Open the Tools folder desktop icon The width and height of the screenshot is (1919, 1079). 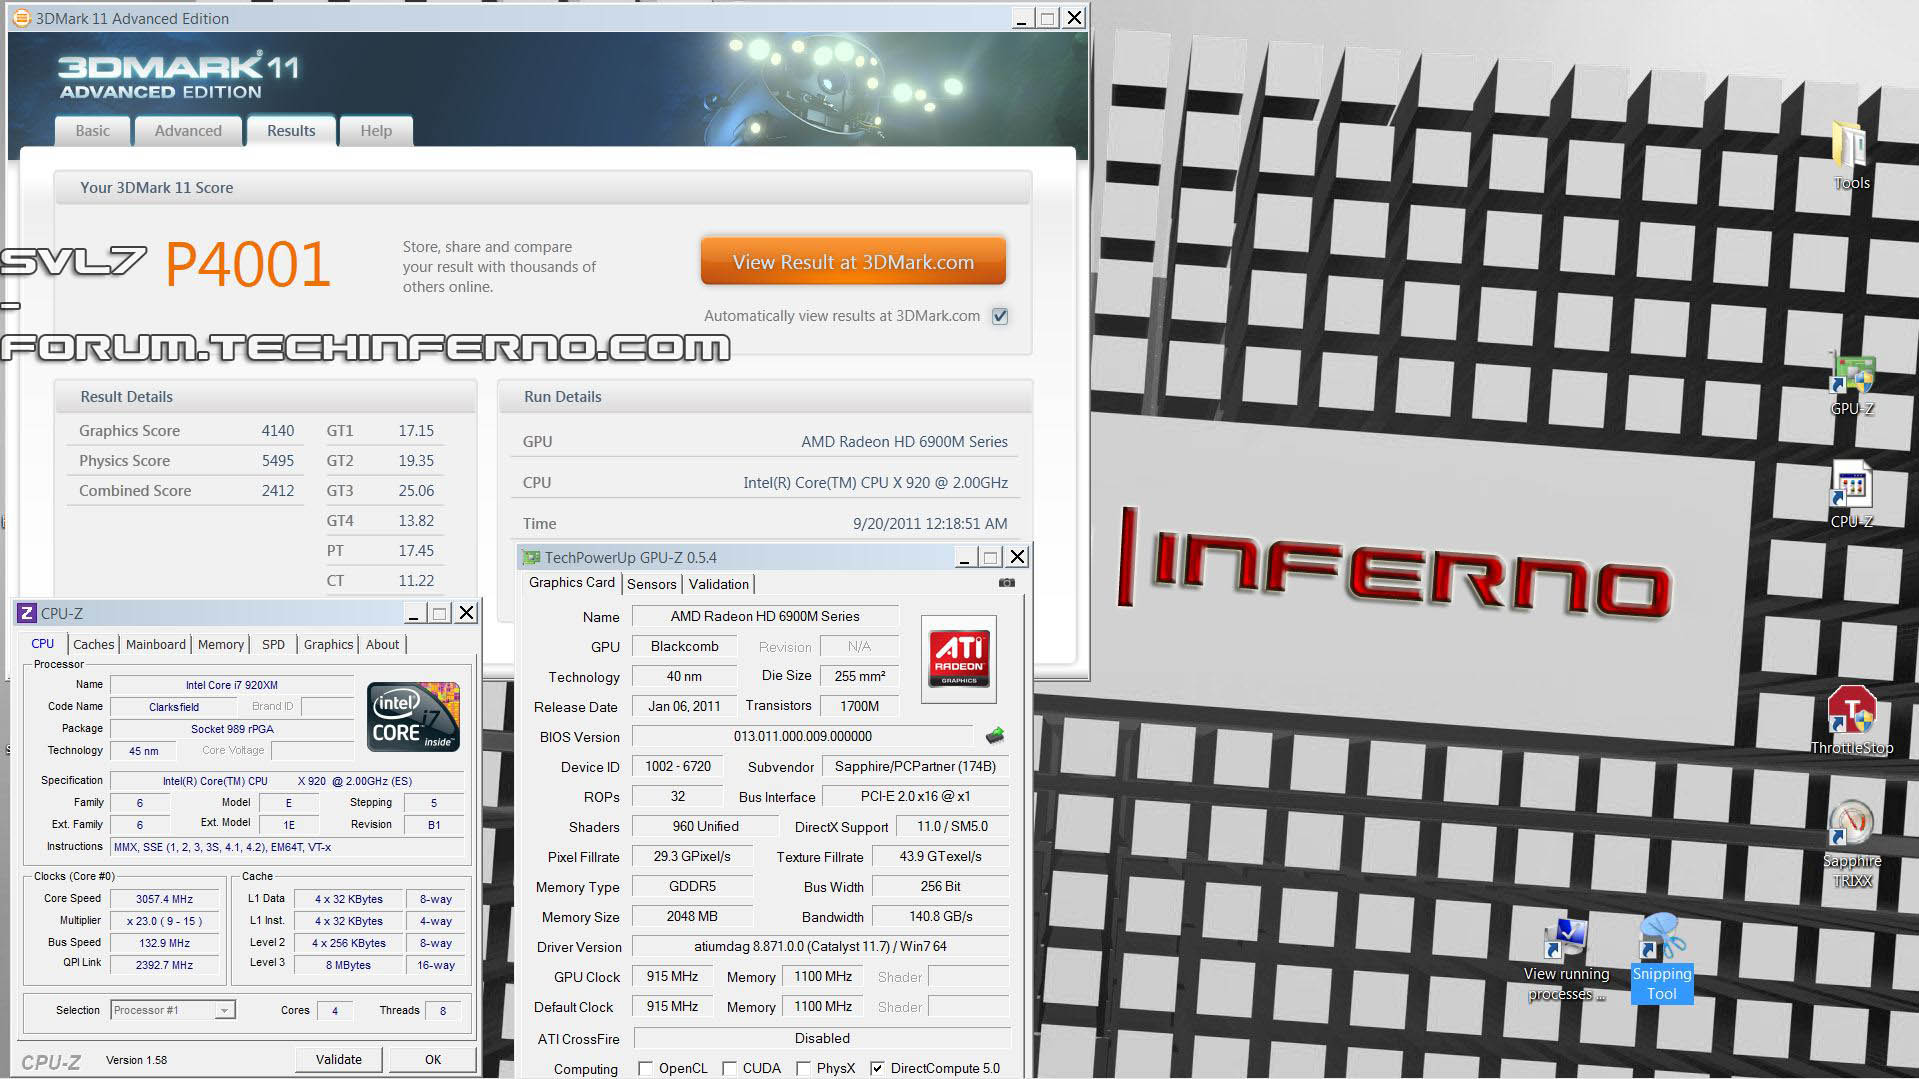click(x=1851, y=156)
